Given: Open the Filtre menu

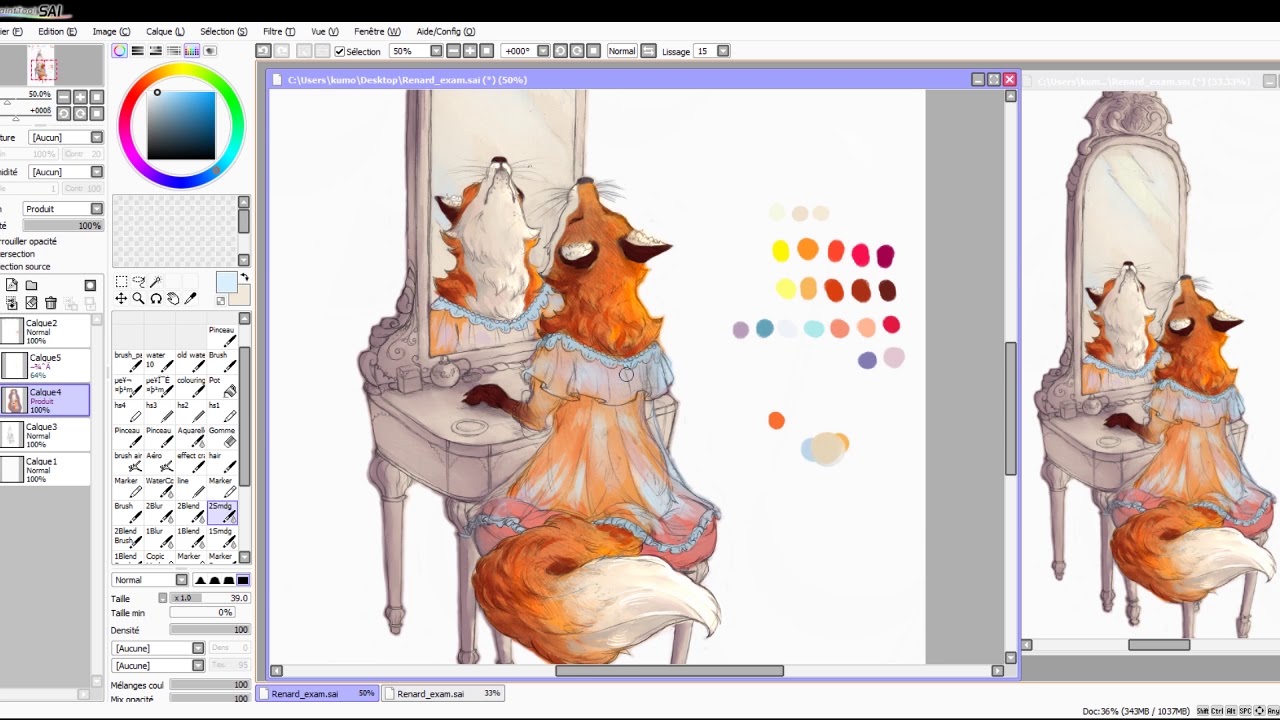Looking at the screenshot, I should [x=279, y=32].
